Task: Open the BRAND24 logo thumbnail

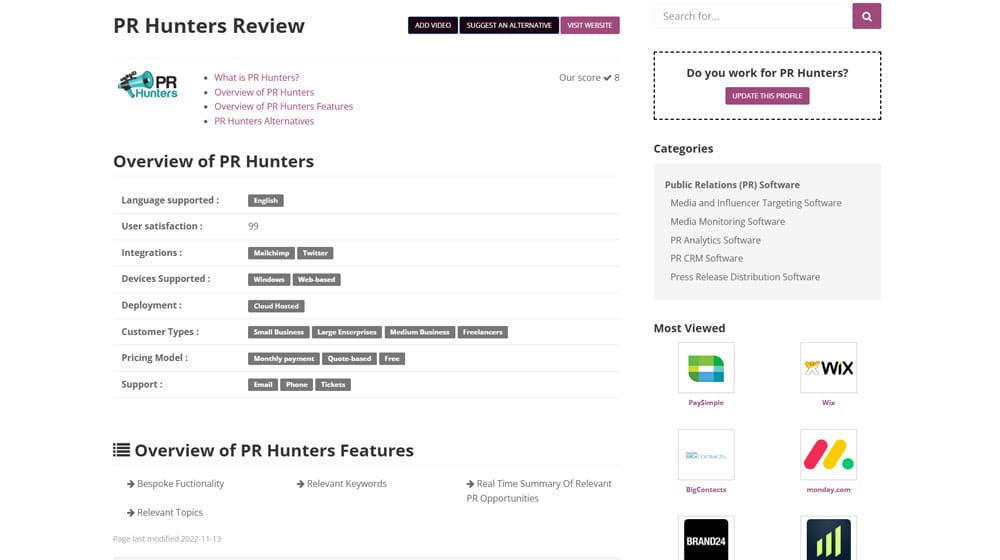Action: (706, 539)
